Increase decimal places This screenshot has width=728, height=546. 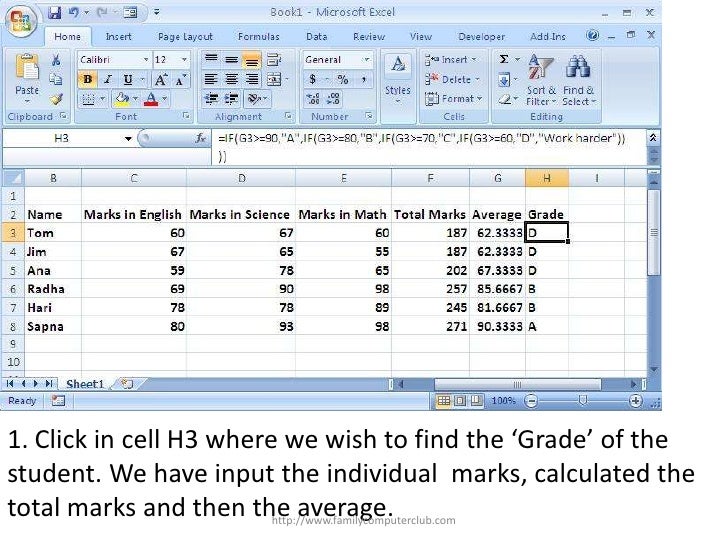click(313, 98)
